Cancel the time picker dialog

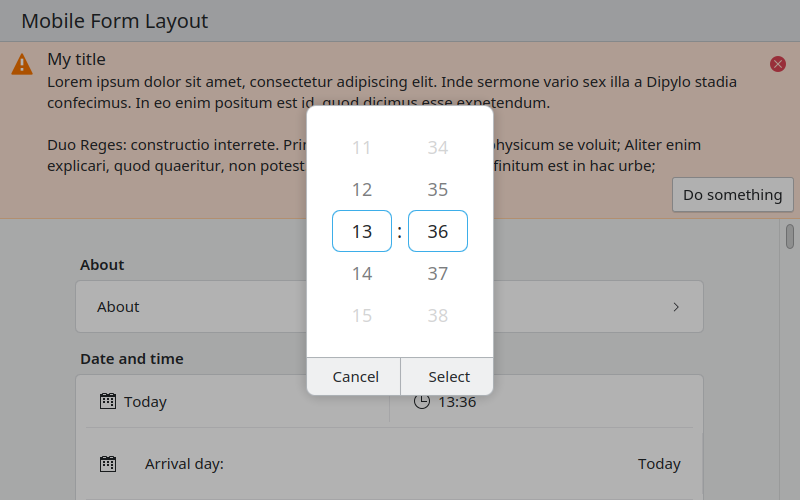click(355, 377)
